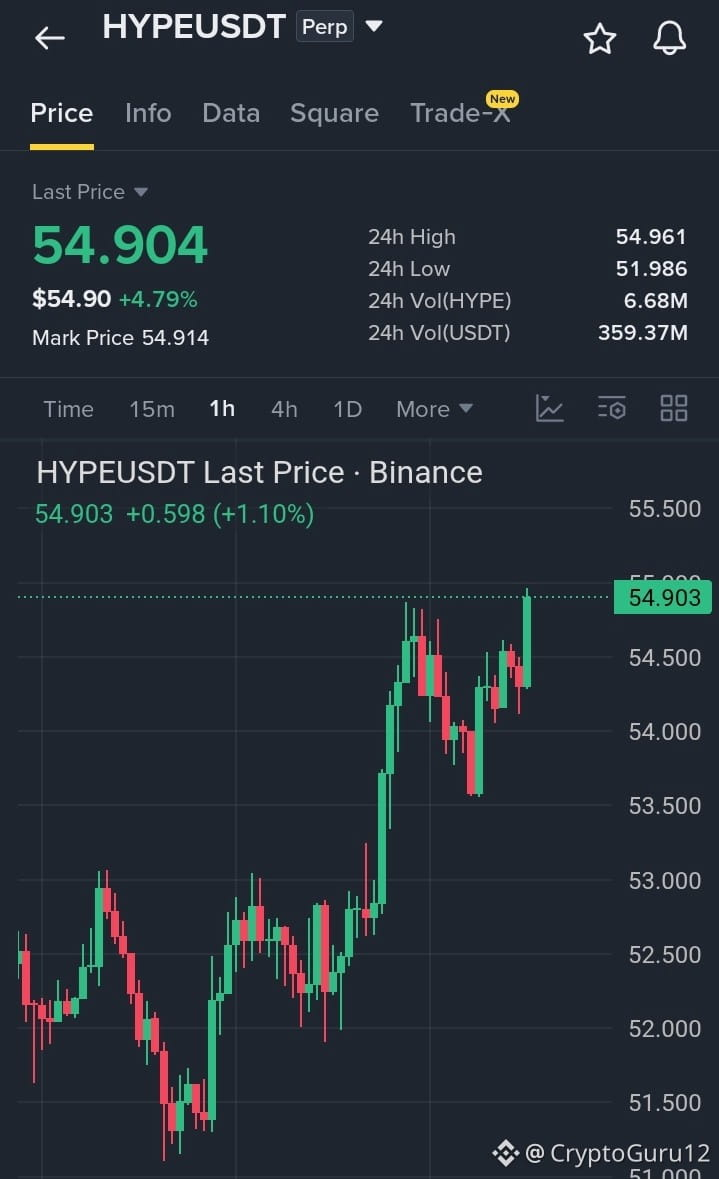Image resolution: width=719 pixels, height=1179 pixels.
Task: Tap the 24h Vol(HYPE) value 6.68M
Action: coord(655,301)
